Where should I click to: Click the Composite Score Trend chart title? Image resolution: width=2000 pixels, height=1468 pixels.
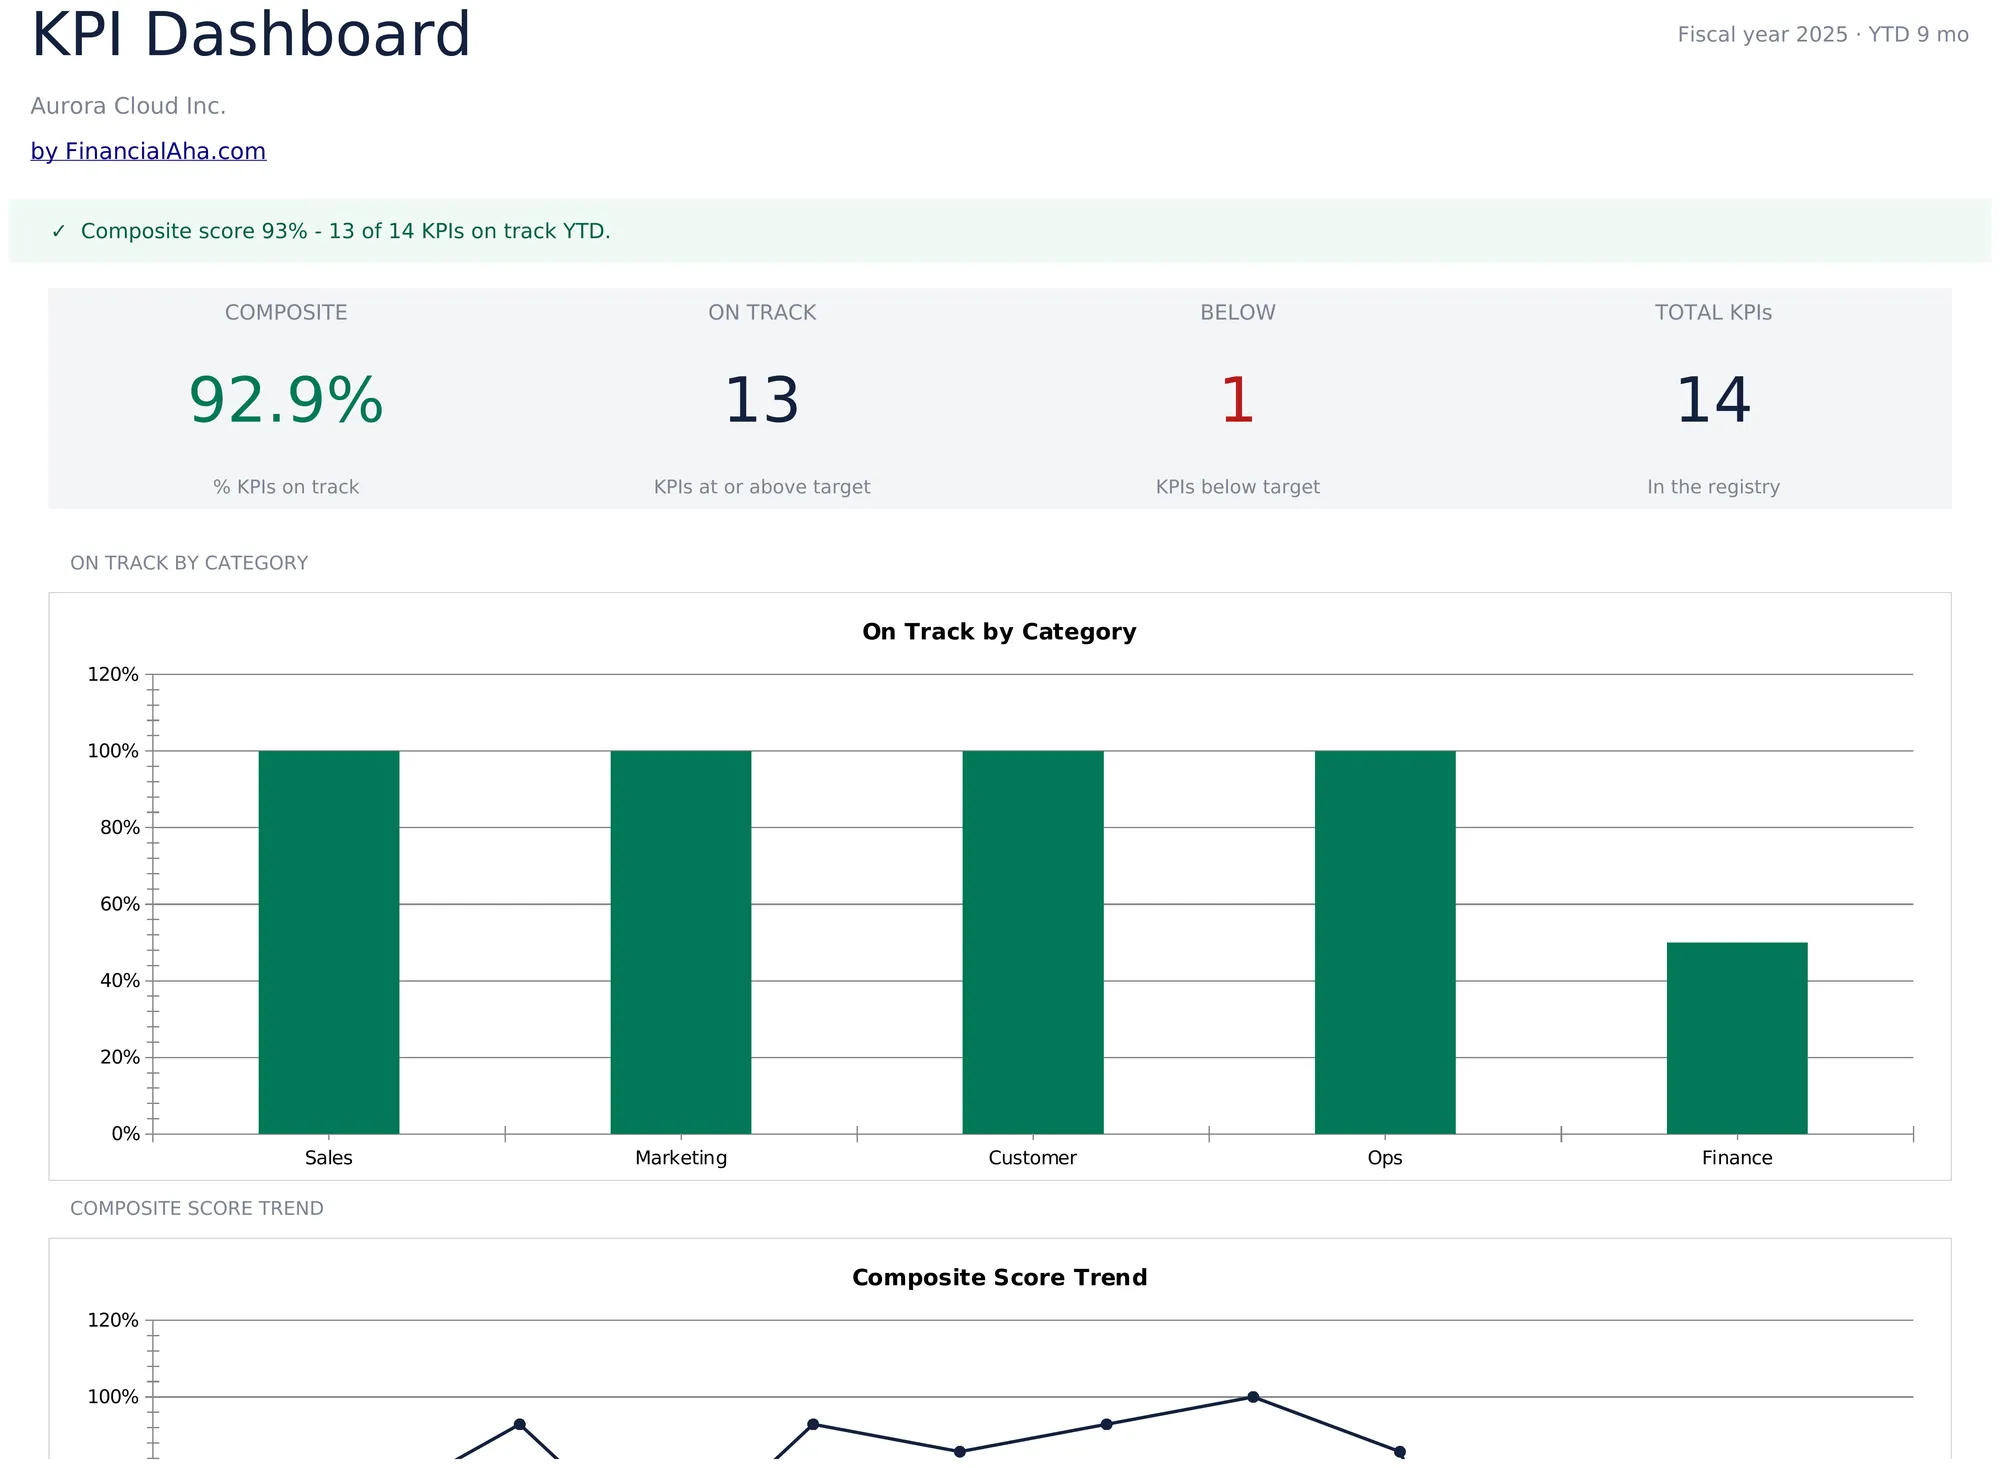[999, 1278]
